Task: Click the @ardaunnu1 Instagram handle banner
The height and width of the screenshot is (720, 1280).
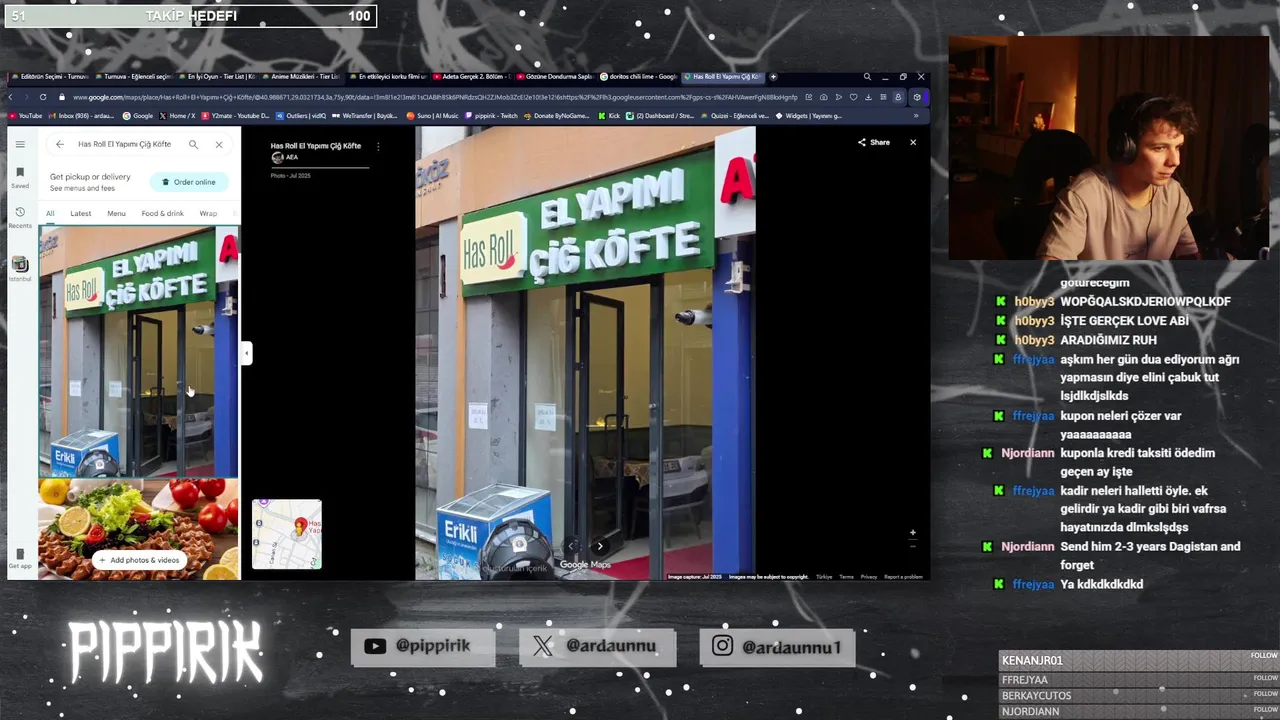Action: 777,646
